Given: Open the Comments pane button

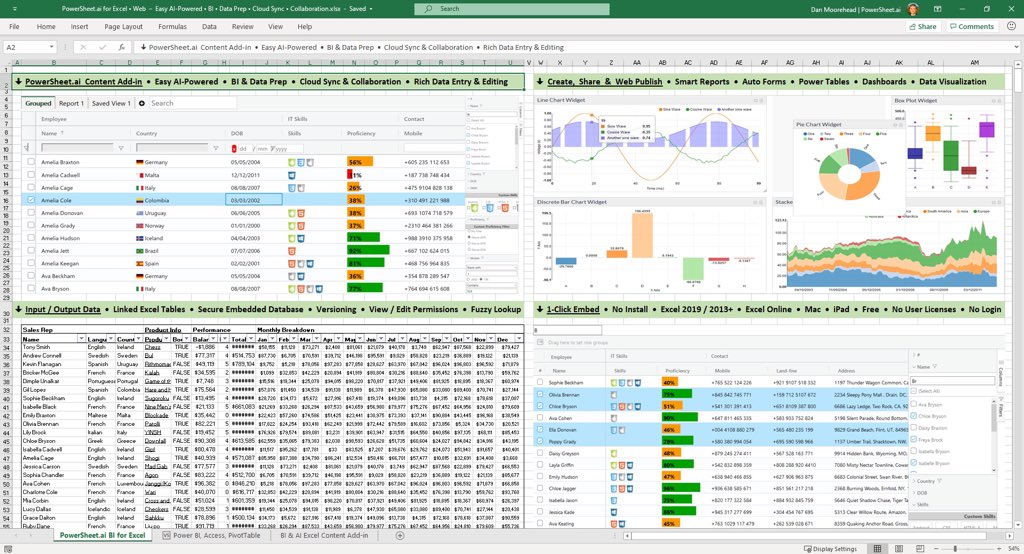Looking at the screenshot, I should click(x=972, y=26).
